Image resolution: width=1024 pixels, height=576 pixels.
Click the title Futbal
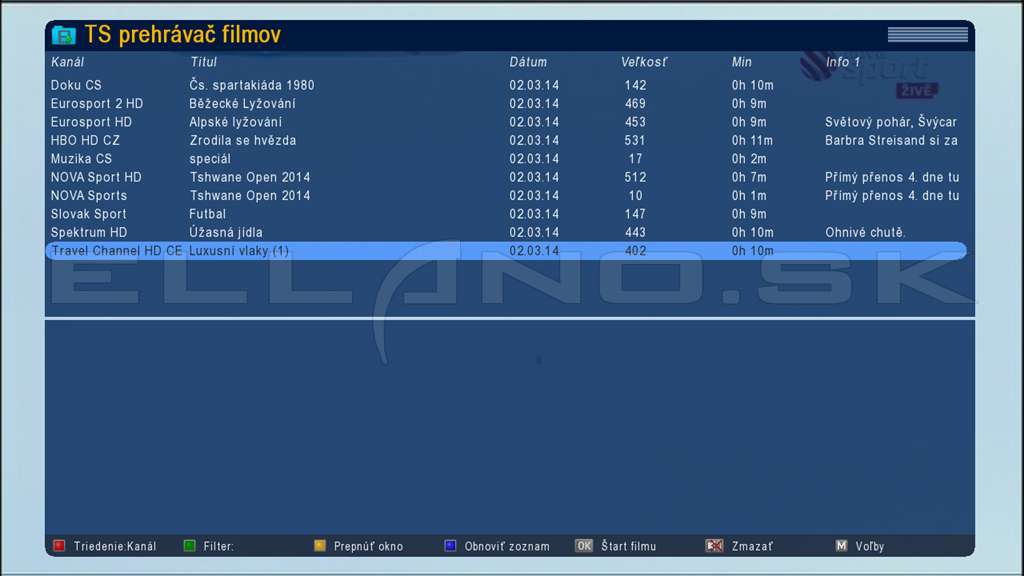point(208,214)
